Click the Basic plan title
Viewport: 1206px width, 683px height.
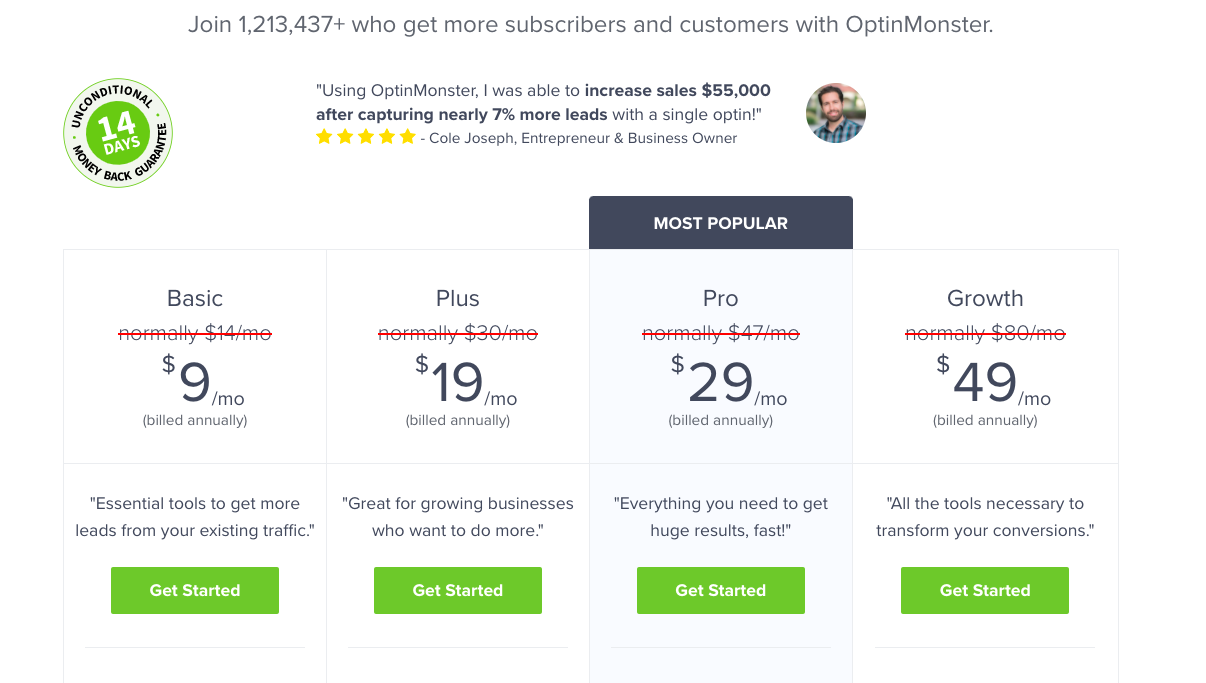[x=195, y=298]
